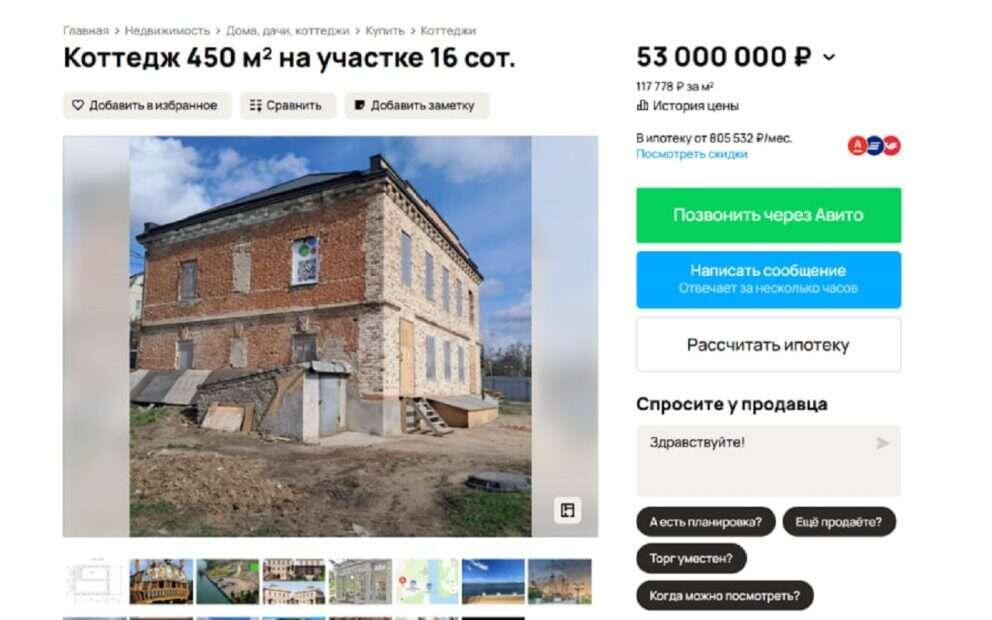992x620 pixels.
Task: Click the bank logos near the mortgage offer
Action: coord(874,146)
